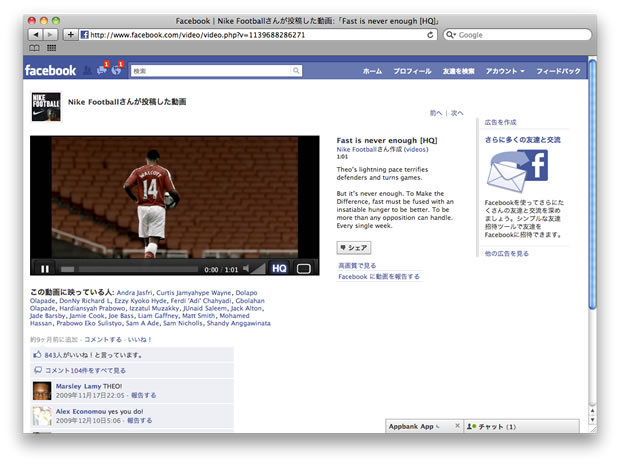Image resolution: width=620 pixels, height=465 pixels.
Task: Click the Google search magnifier dropdown
Action: pyautogui.click(x=451, y=35)
